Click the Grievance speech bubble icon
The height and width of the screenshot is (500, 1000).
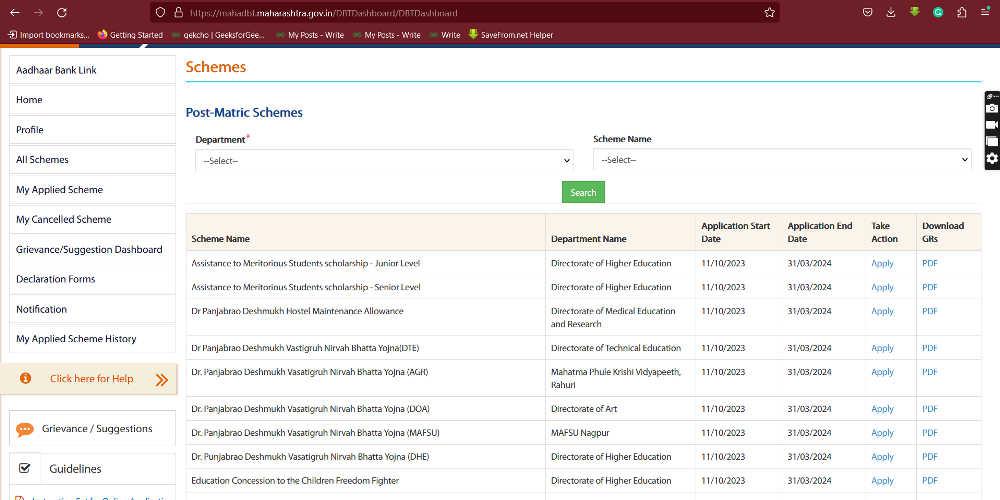pyautogui.click(x=25, y=429)
